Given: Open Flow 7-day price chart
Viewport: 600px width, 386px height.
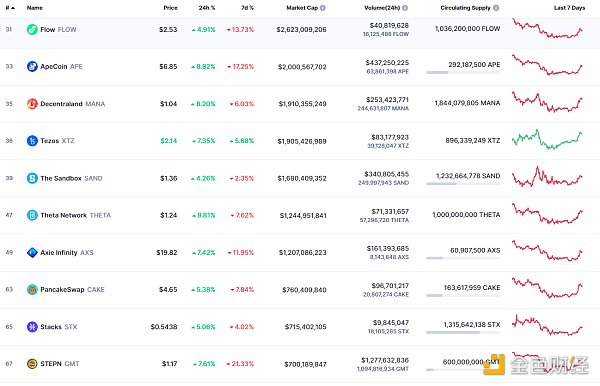Looking at the screenshot, I should 548,28.
